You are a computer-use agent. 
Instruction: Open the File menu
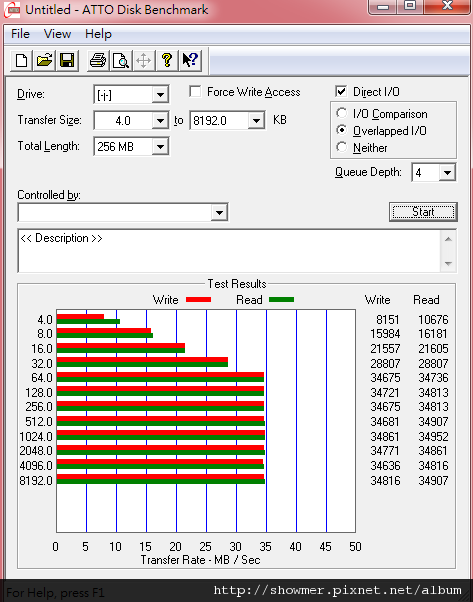point(20,34)
